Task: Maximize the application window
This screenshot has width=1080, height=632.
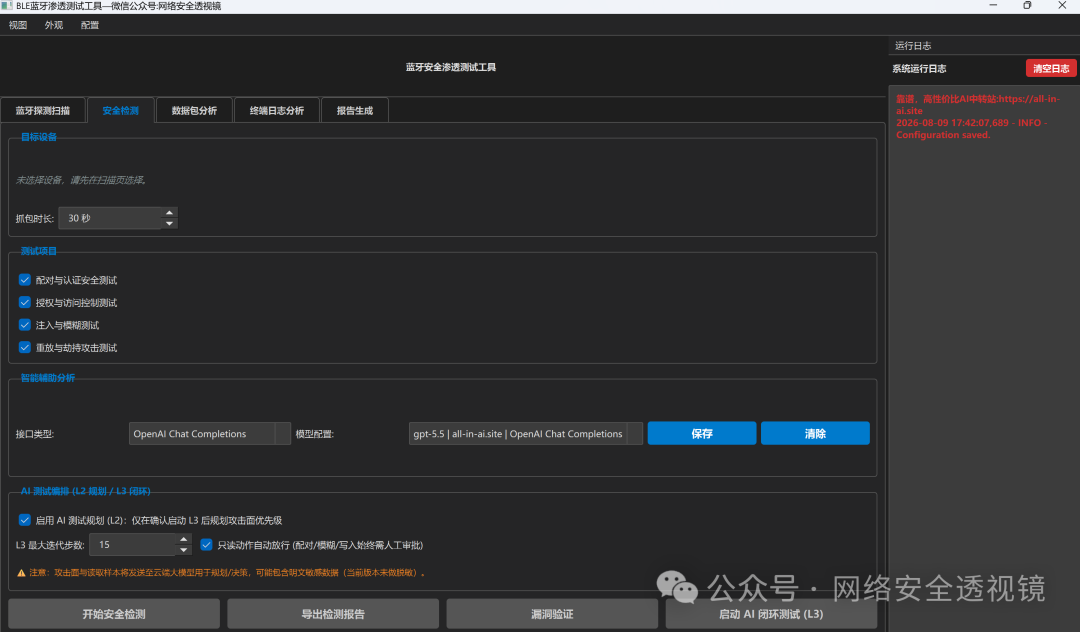Action: pyautogui.click(x=1027, y=6)
